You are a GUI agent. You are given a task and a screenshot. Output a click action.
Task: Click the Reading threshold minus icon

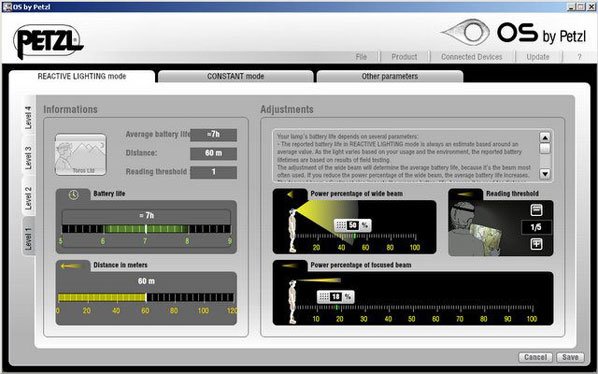[x=536, y=210]
